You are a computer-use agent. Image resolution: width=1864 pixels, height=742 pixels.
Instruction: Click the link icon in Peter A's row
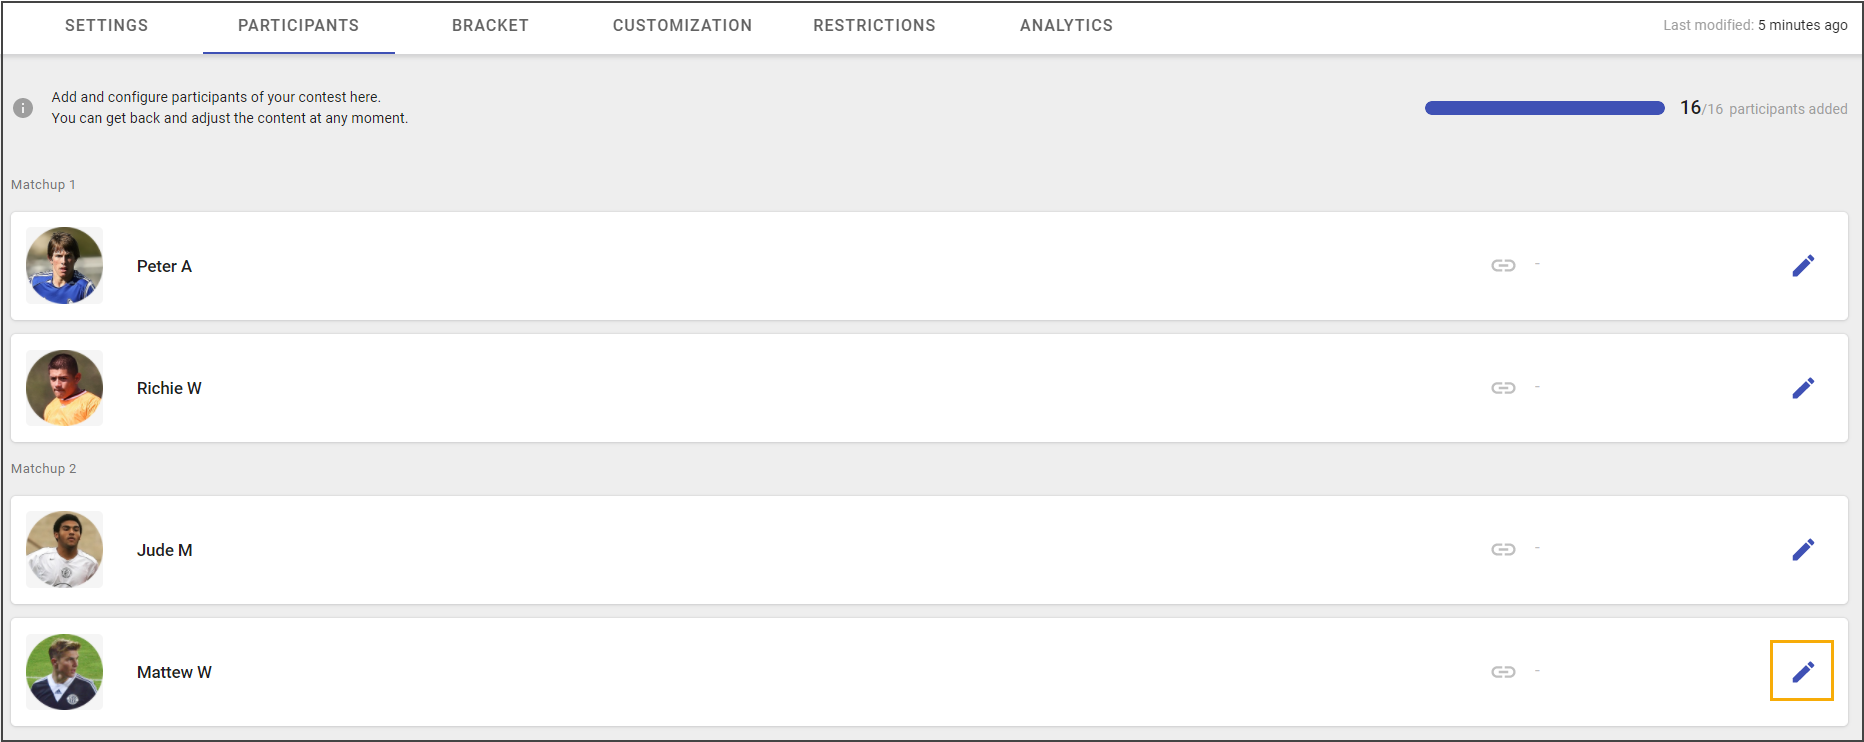[1503, 266]
